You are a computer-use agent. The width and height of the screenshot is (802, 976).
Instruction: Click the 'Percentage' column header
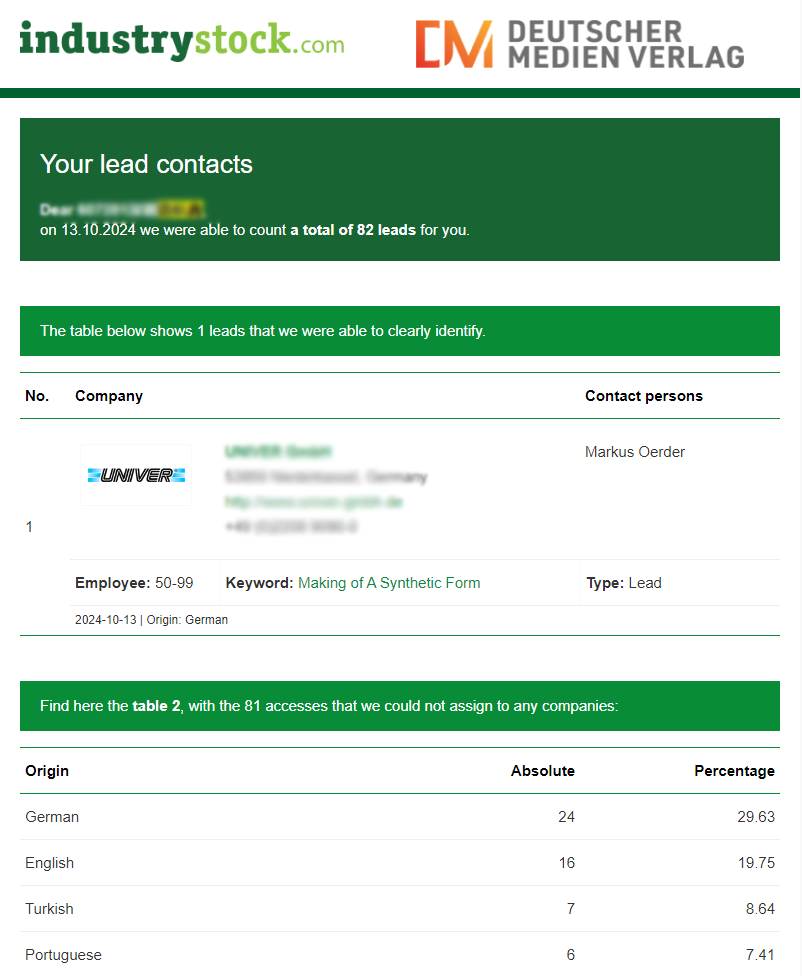click(x=734, y=771)
